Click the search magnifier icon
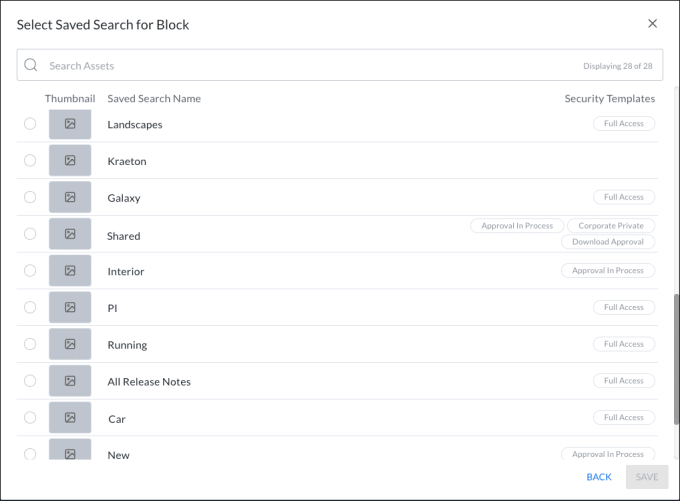 click(x=31, y=66)
